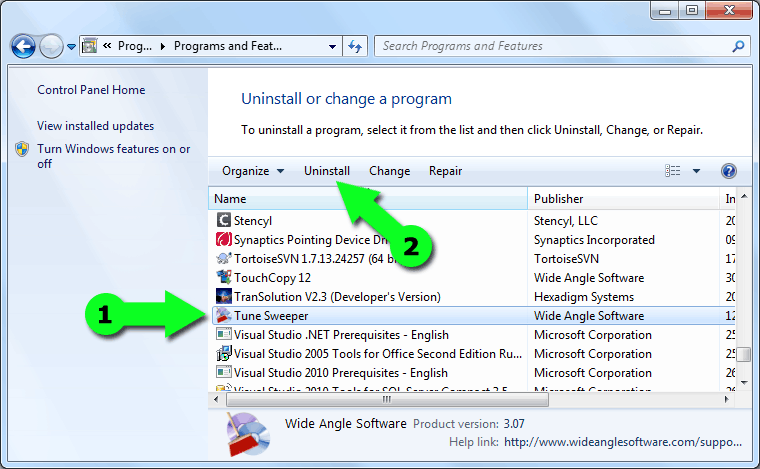Click Stencyl, LLC publisher cell
This screenshot has width=760, height=469.
coord(566,221)
